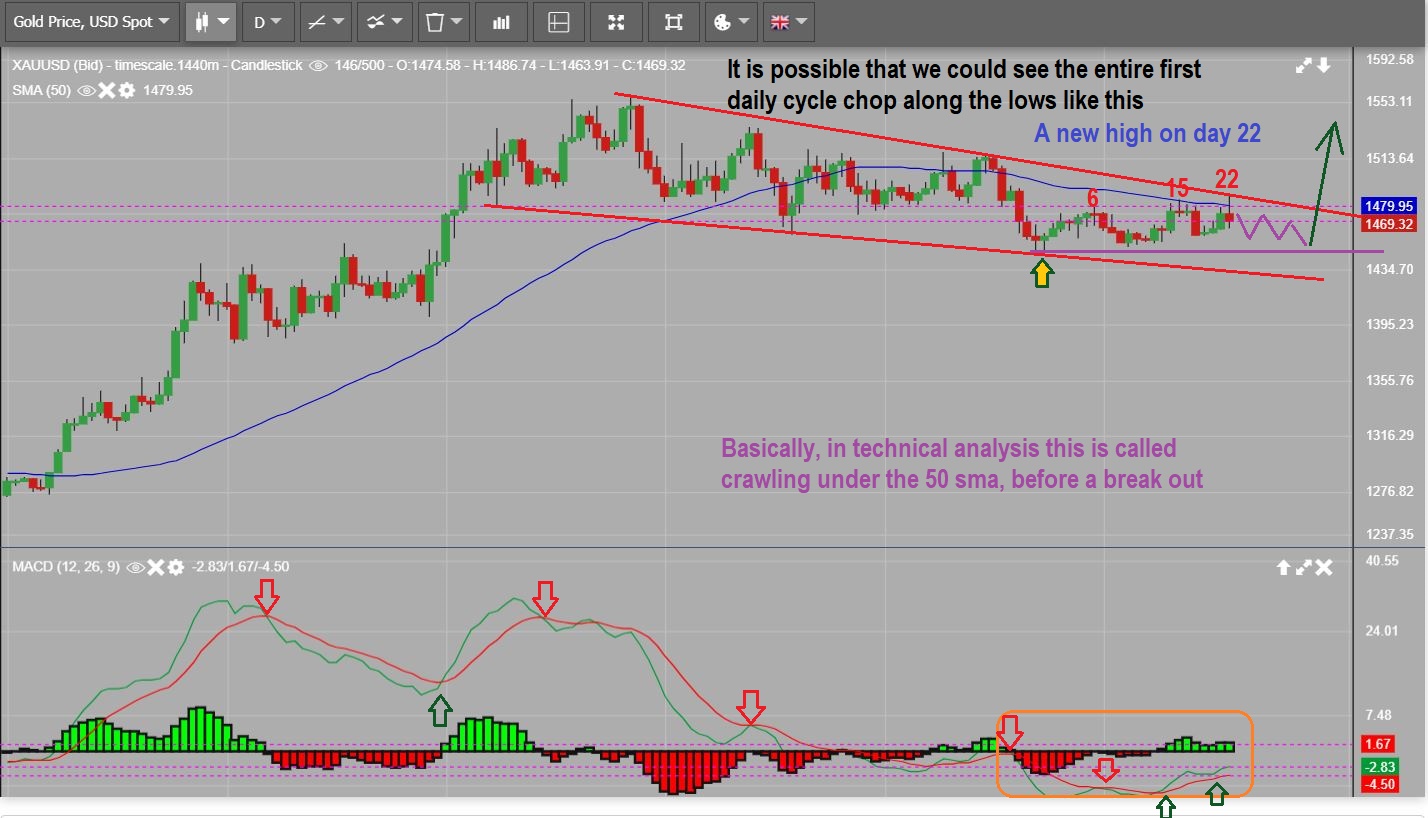The image size is (1428, 818).
Task: Click the green -2.83 MACD axis tag
Action: [x=1379, y=766]
